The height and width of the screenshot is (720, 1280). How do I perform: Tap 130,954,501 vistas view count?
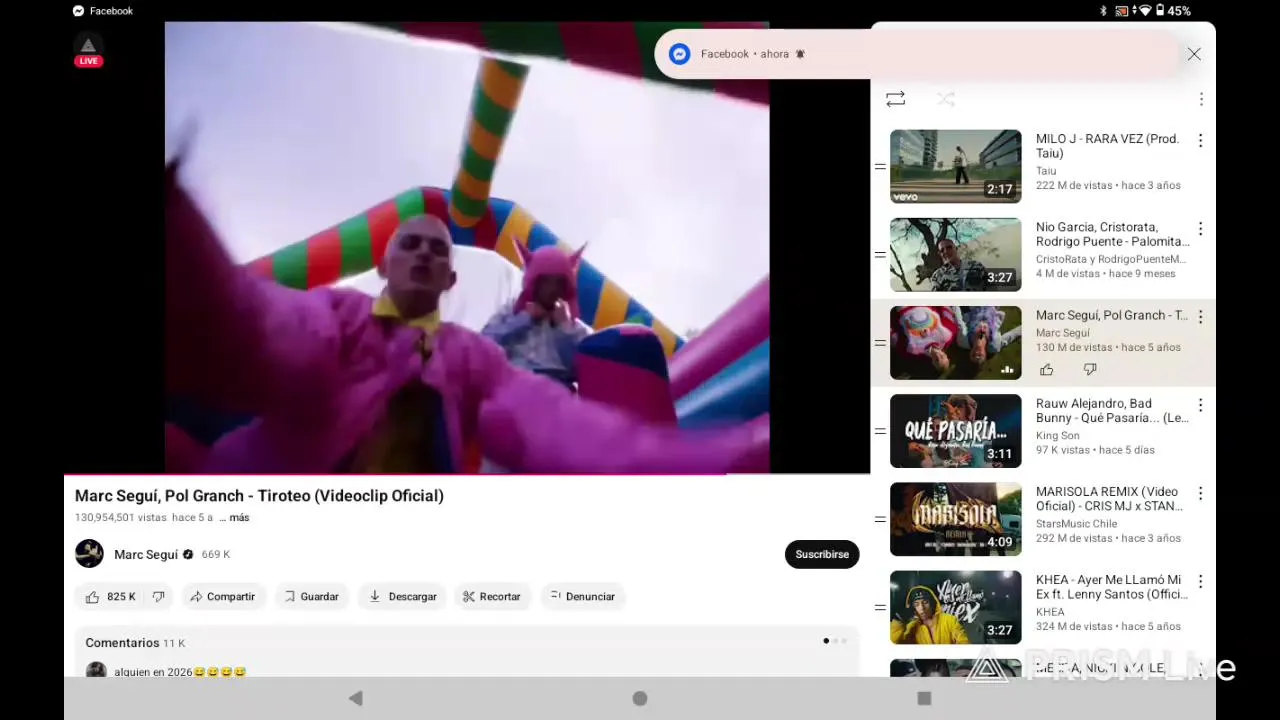point(120,518)
